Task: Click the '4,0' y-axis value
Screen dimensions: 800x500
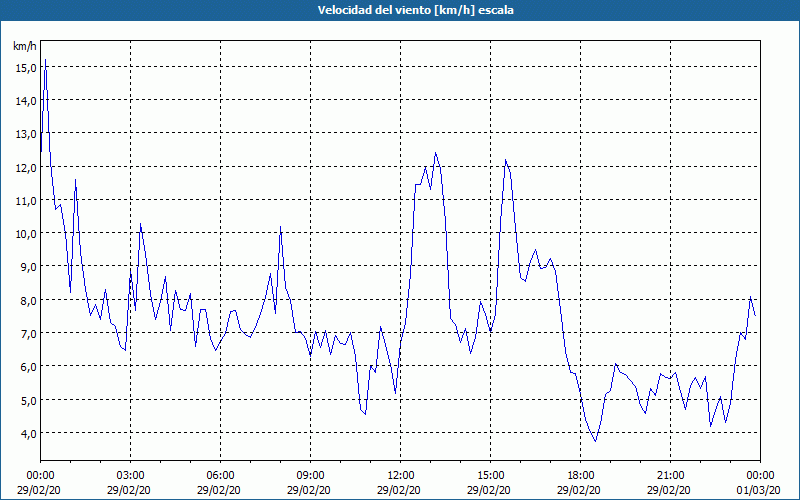Action: point(29,434)
